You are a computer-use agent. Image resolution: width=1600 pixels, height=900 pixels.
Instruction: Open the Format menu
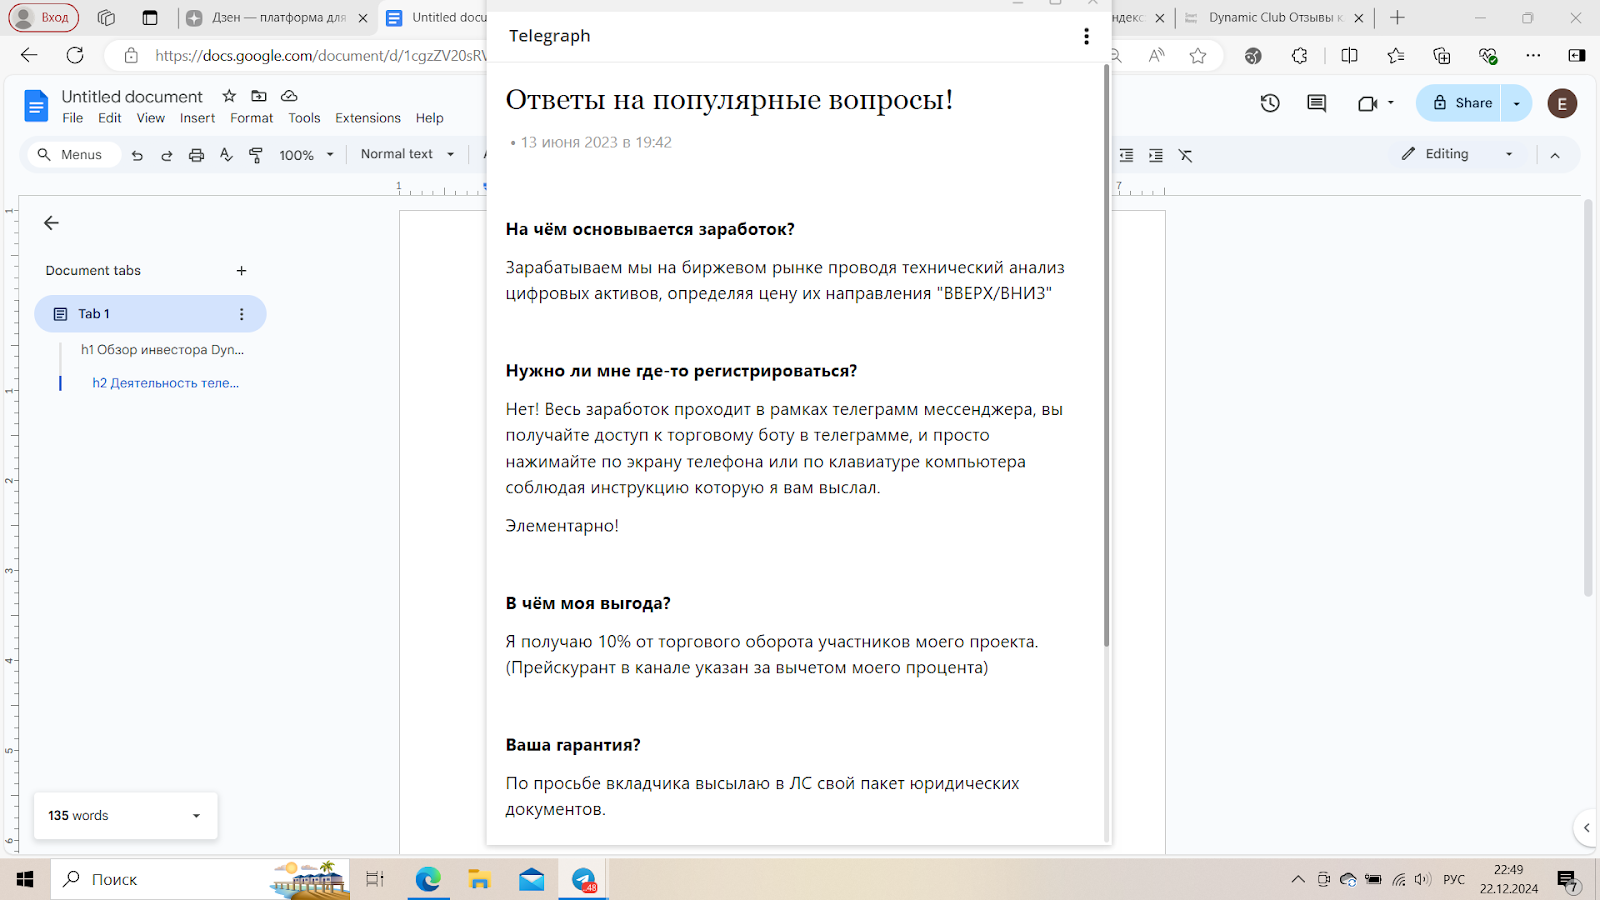[252, 118]
